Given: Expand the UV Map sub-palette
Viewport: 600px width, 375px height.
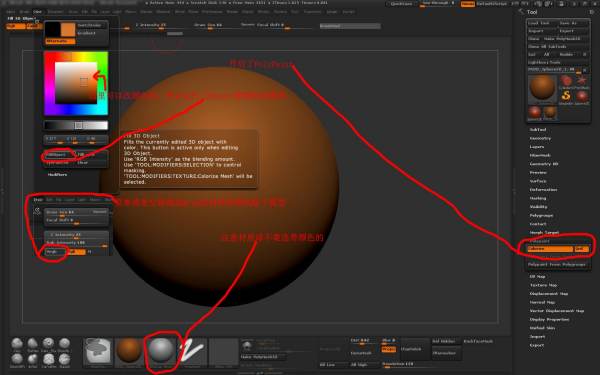Looking at the screenshot, I should point(537,276).
